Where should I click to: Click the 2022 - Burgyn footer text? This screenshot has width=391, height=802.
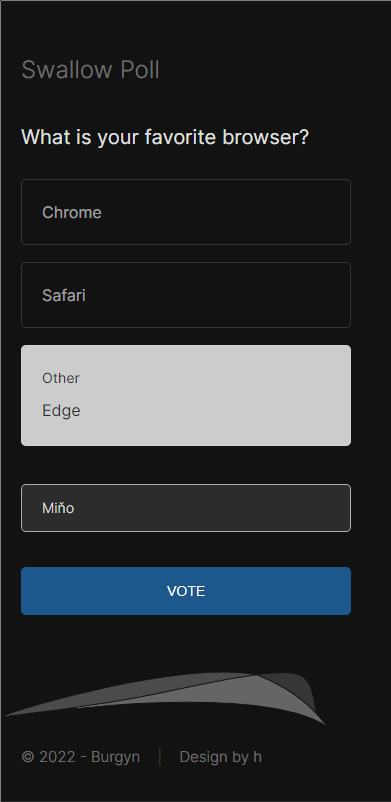point(90,757)
